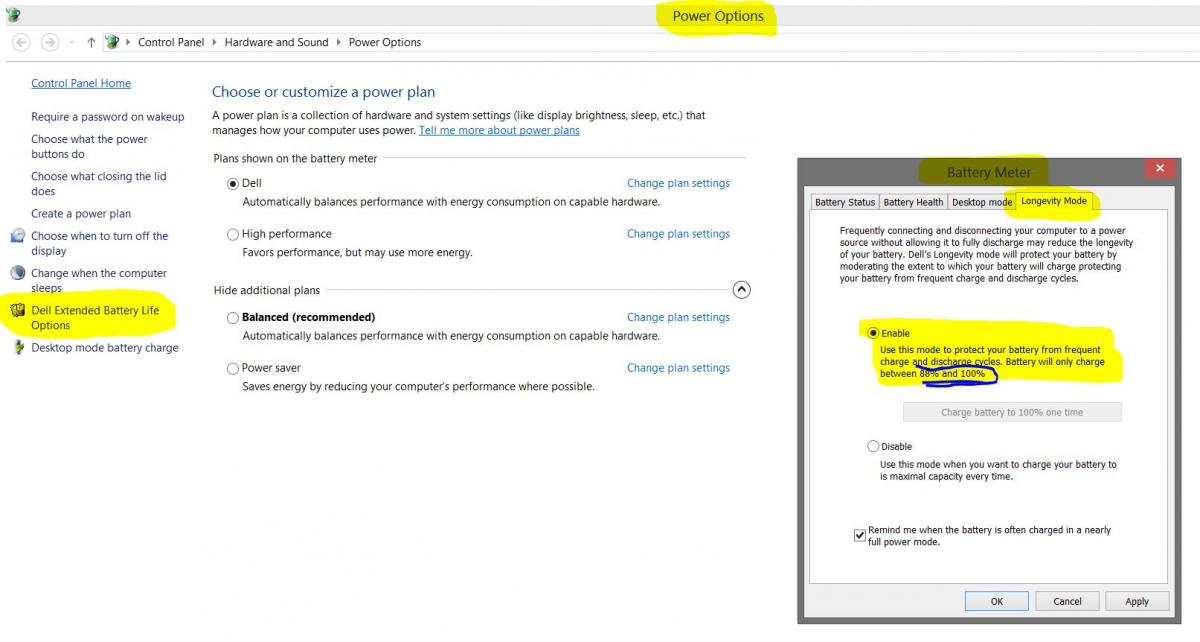The height and width of the screenshot is (642, 1200).
Task: Open Choose what closing the lid does
Action: [x=99, y=184]
